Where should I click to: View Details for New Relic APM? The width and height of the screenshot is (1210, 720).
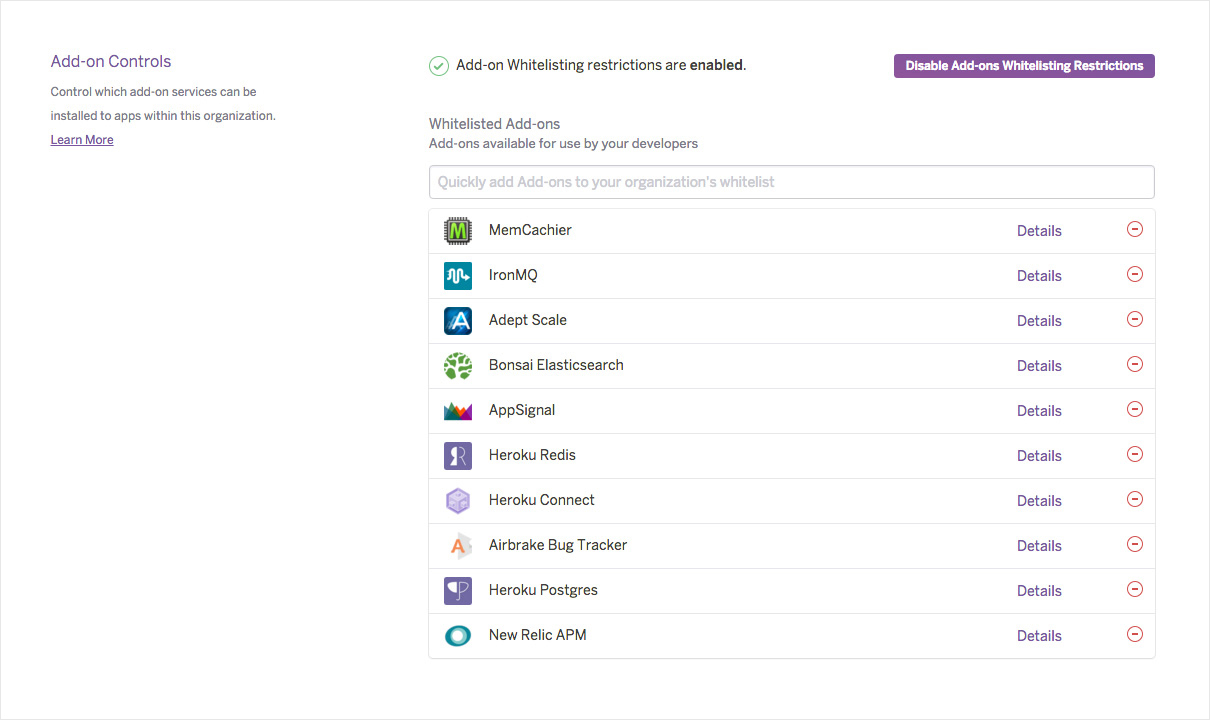pos(1039,635)
